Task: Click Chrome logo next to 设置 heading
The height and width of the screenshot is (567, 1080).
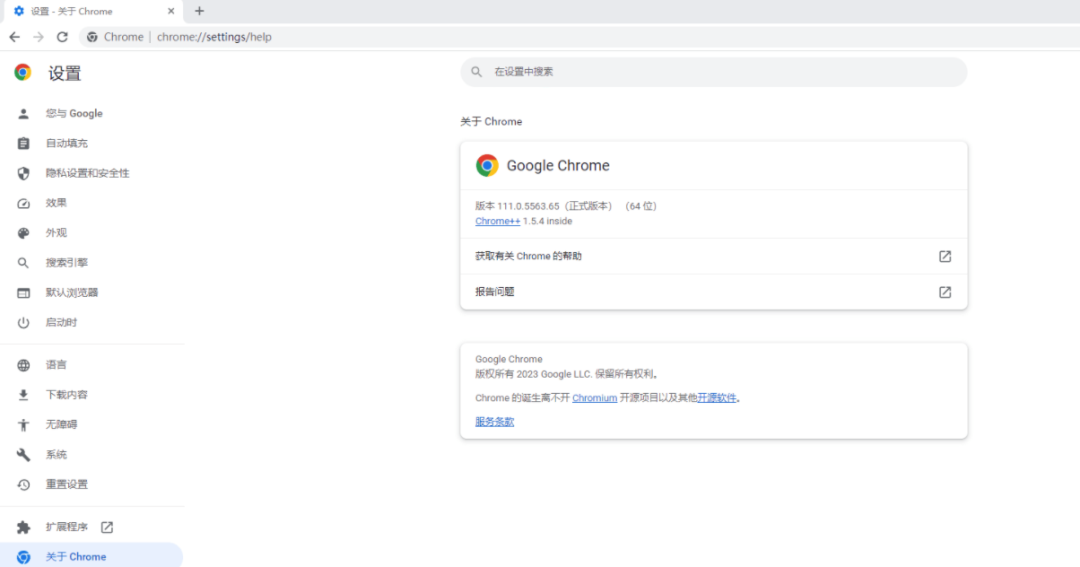Action: click(x=23, y=72)
